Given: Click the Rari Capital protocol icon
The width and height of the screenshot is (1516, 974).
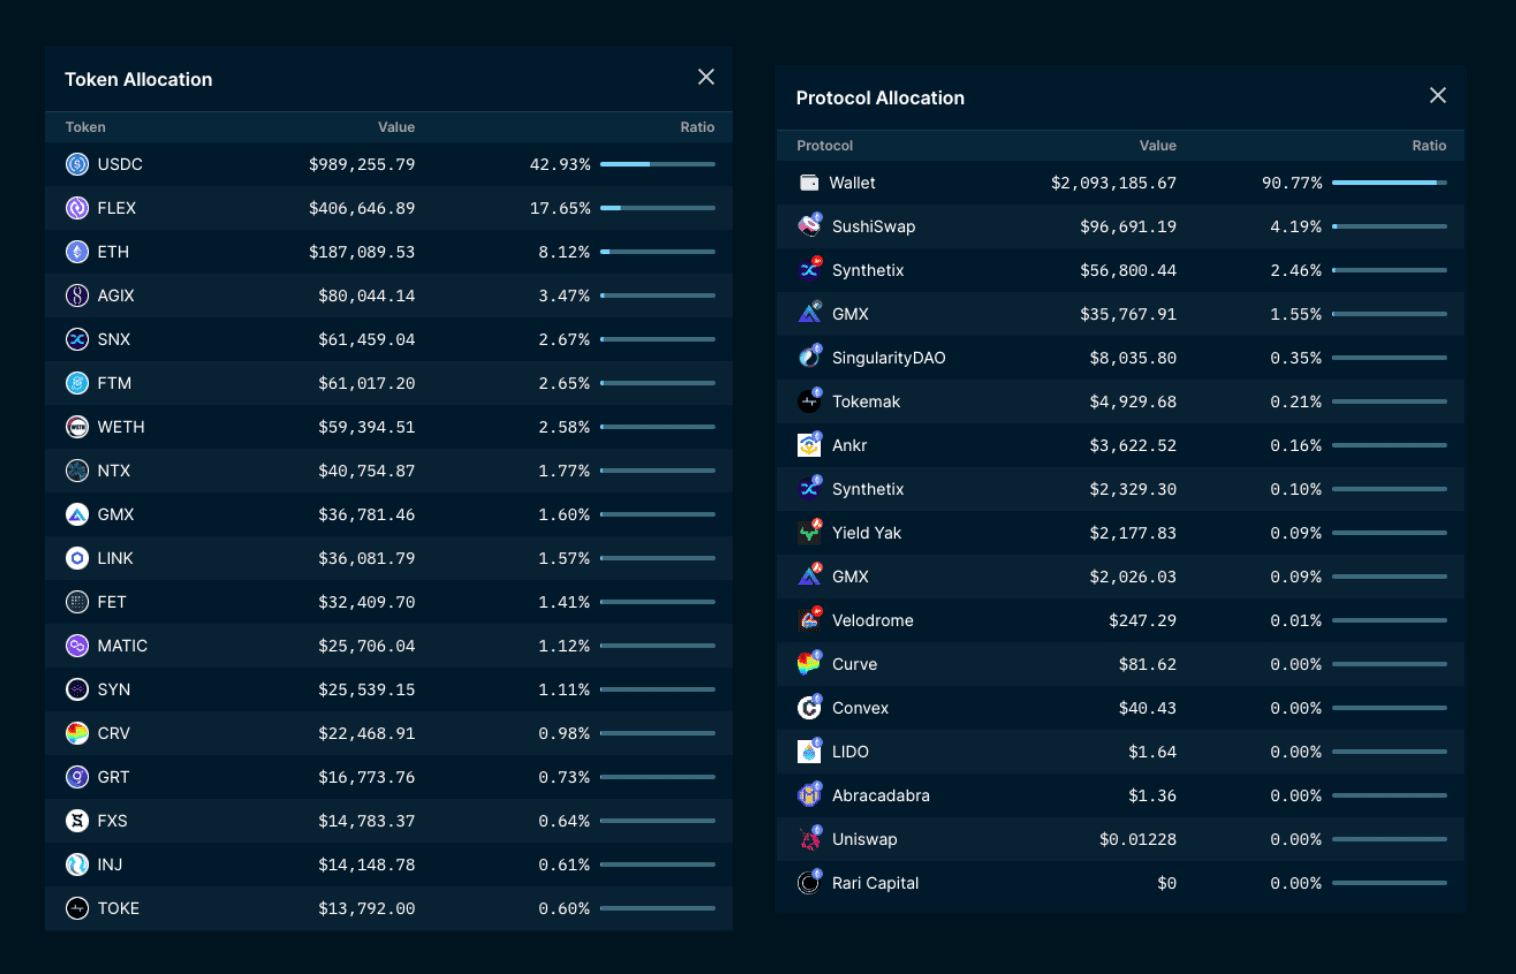Looking at the screenshot, I should [809, 883].
